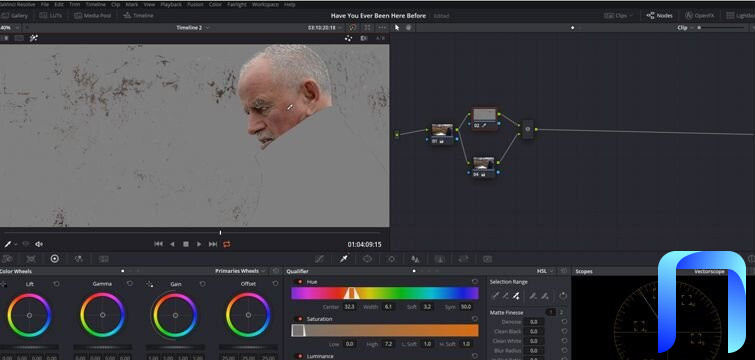Image resolution: width=755 pixels, height=360 pixels.
Task: Select node 04 in the node graph
Action: 483,167
